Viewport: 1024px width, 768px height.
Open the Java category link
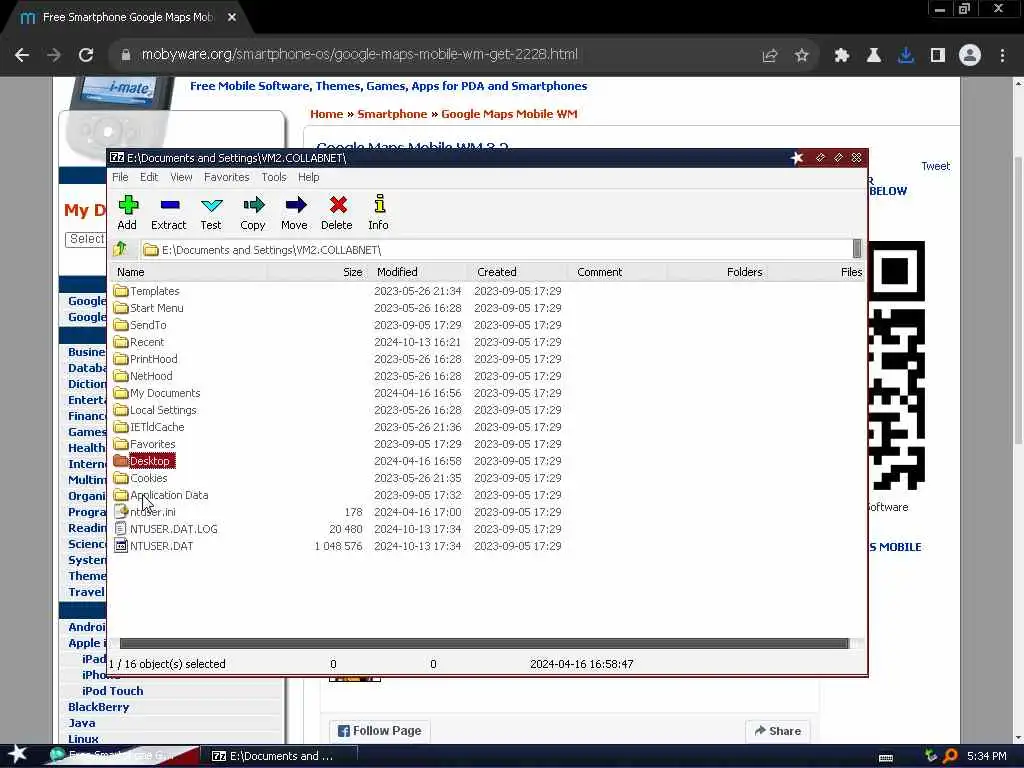point(82,723)
